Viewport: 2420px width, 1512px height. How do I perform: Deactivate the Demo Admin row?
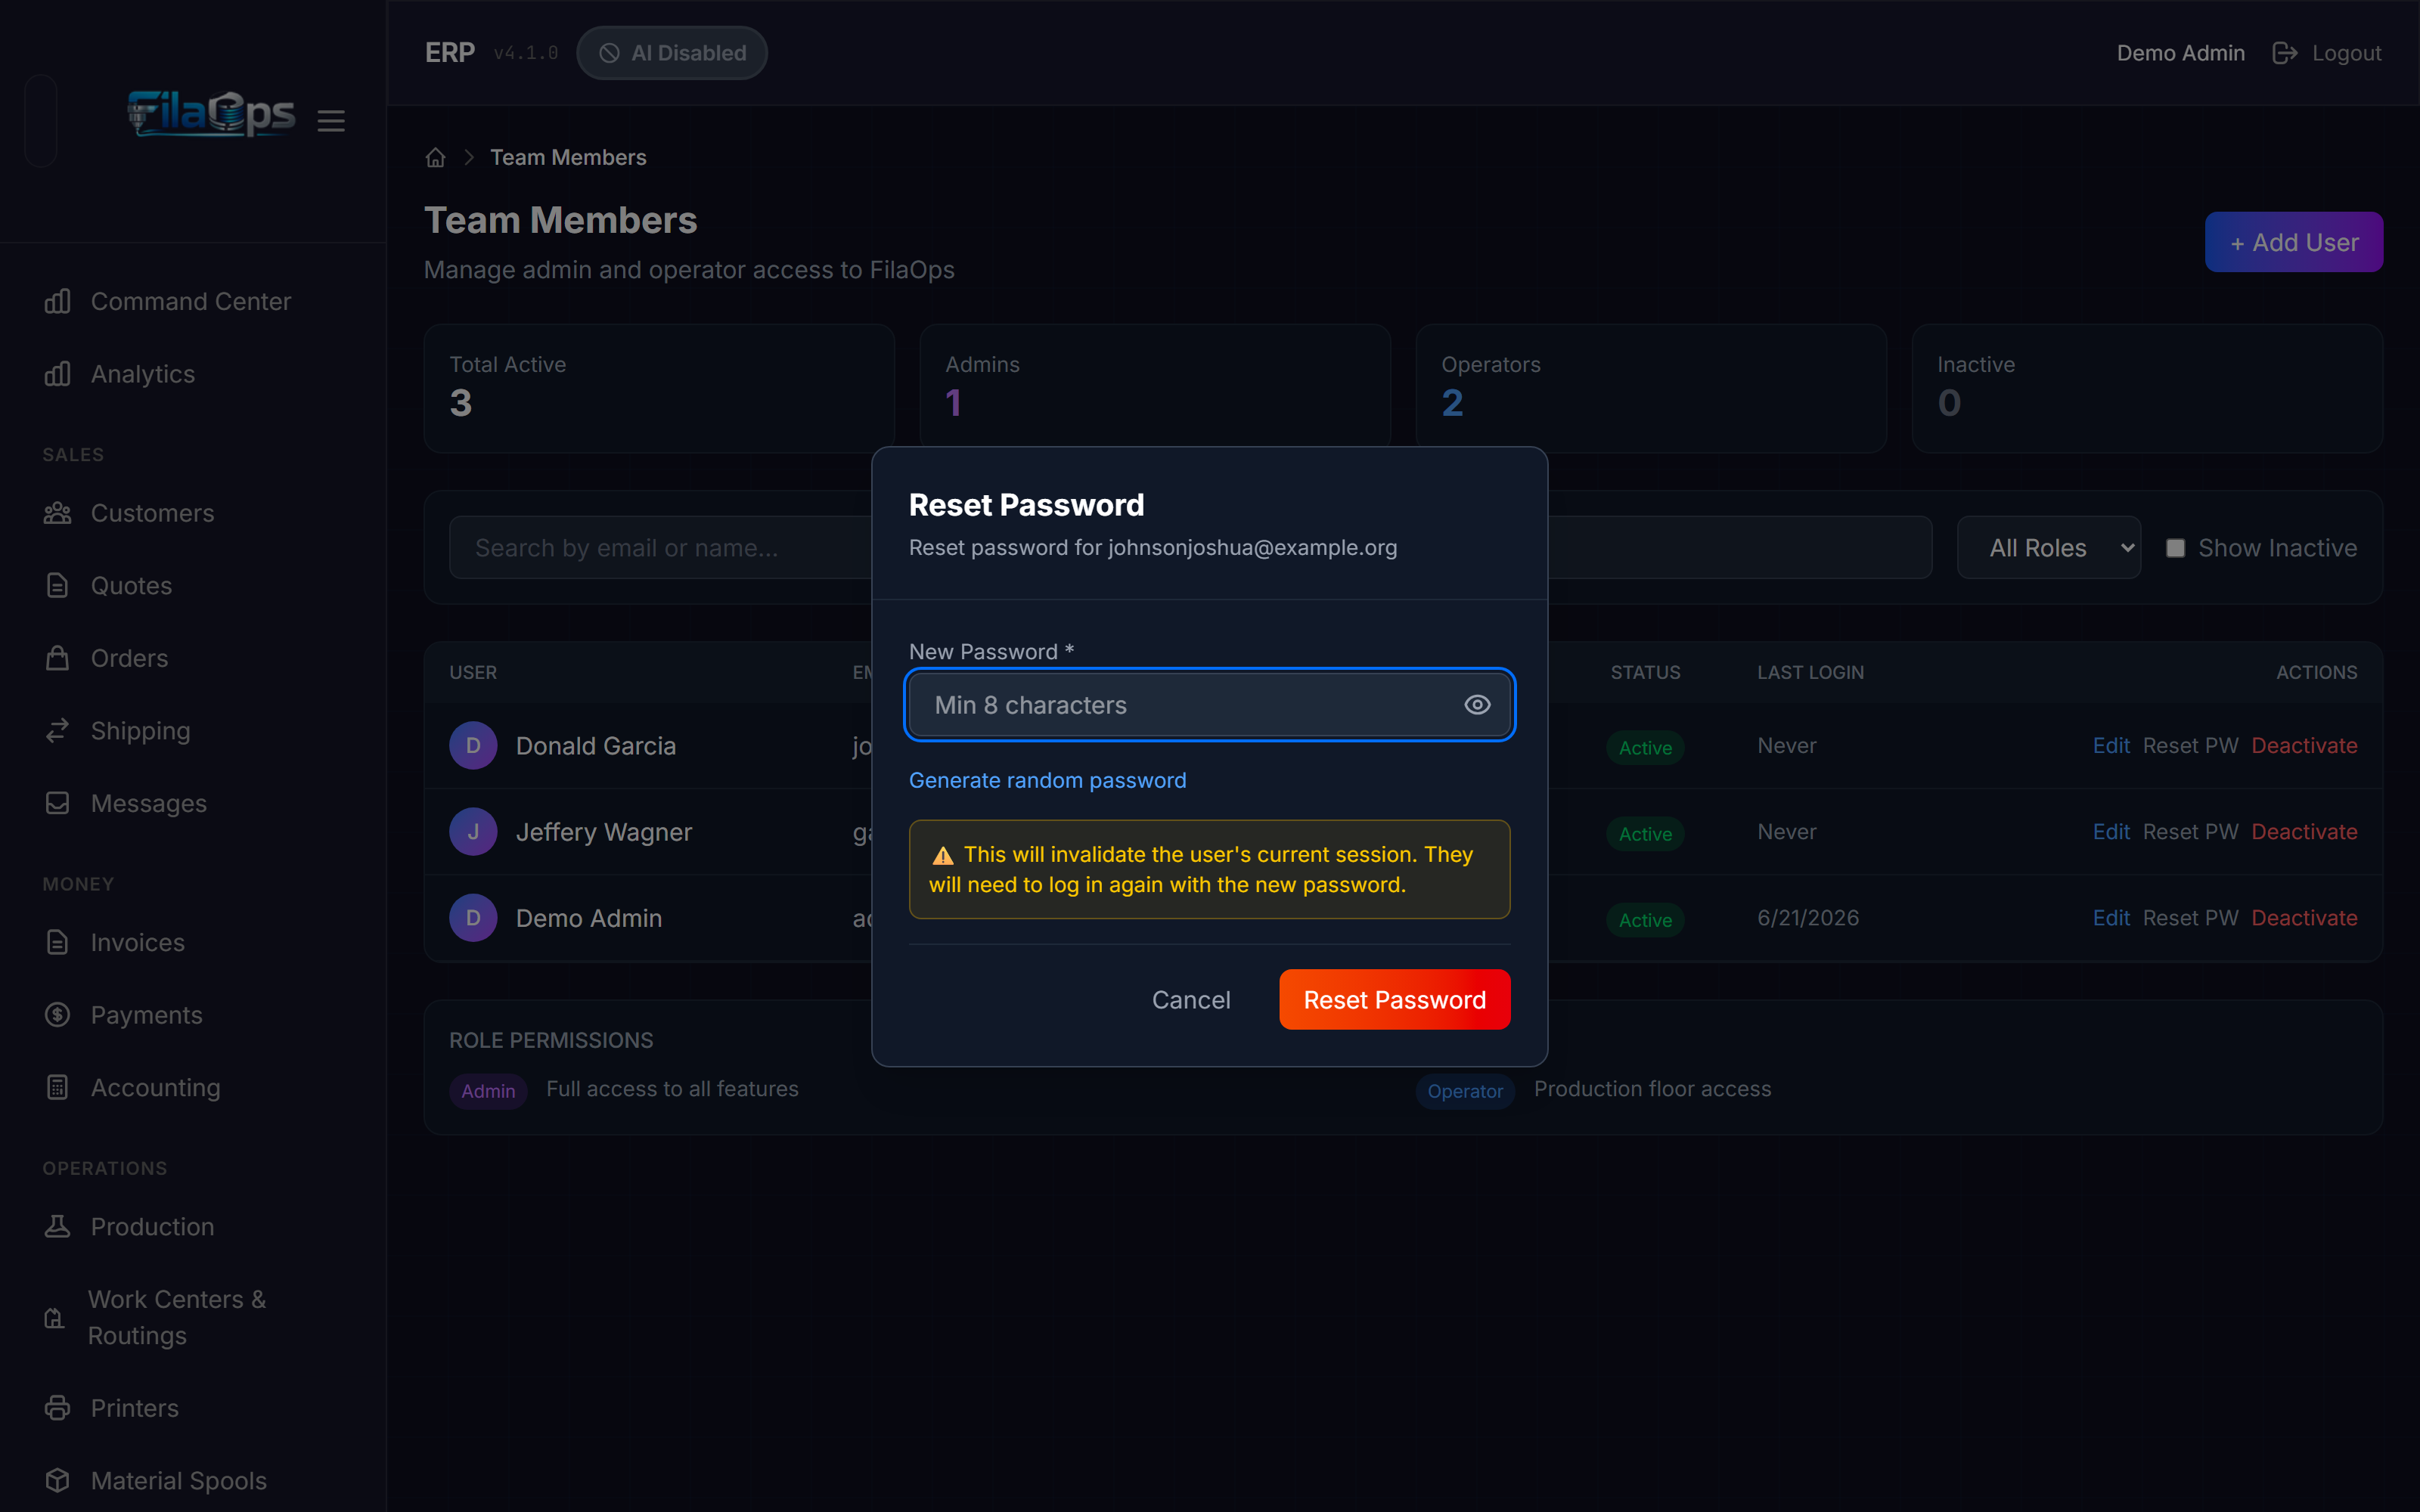(2304, 918)
